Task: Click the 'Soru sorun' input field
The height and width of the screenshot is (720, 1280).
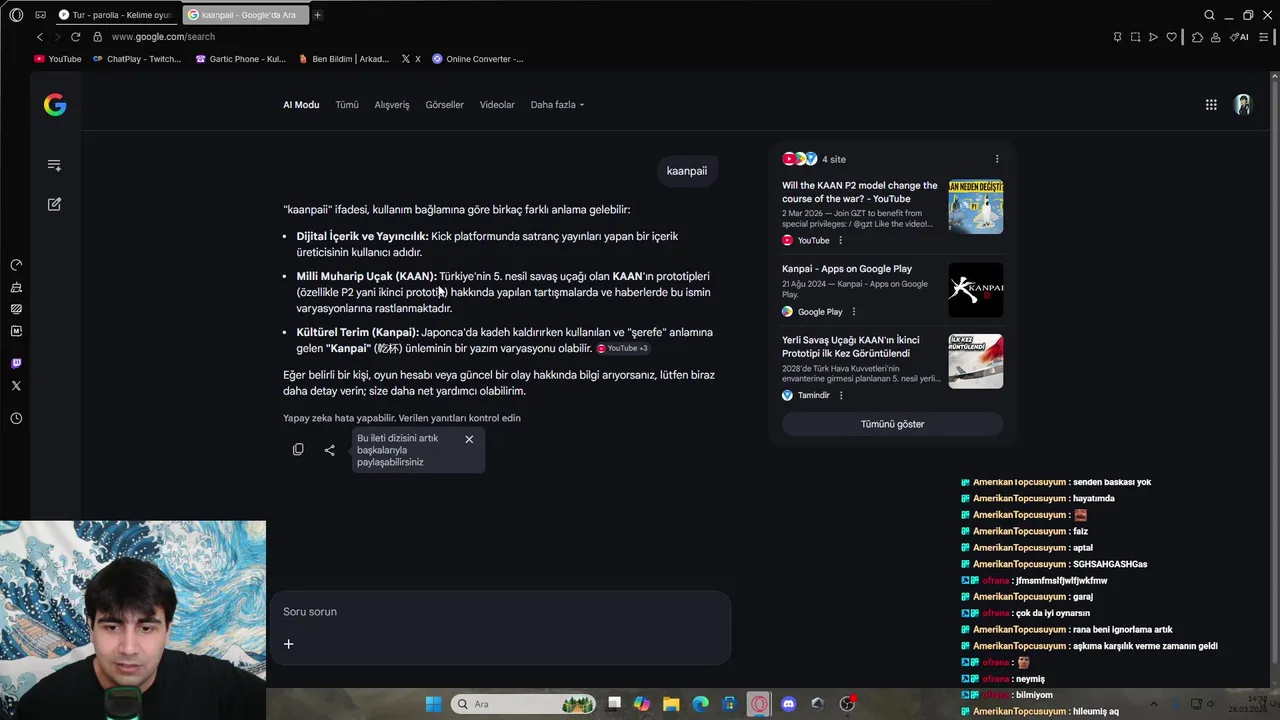Action: tap(500, 612)
